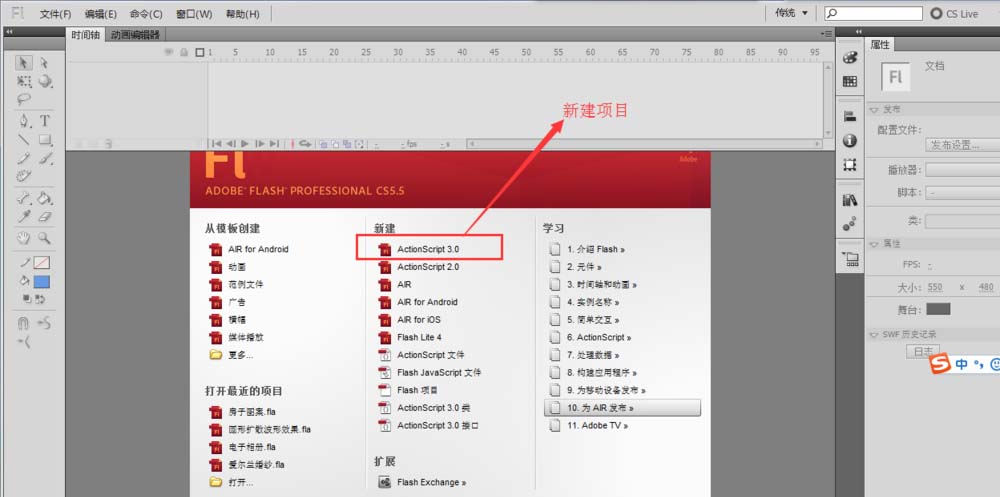The height and width of the screenshot is (497, 1000).
Task: Open the 编辑(E) menu
Action: point(101,14)
